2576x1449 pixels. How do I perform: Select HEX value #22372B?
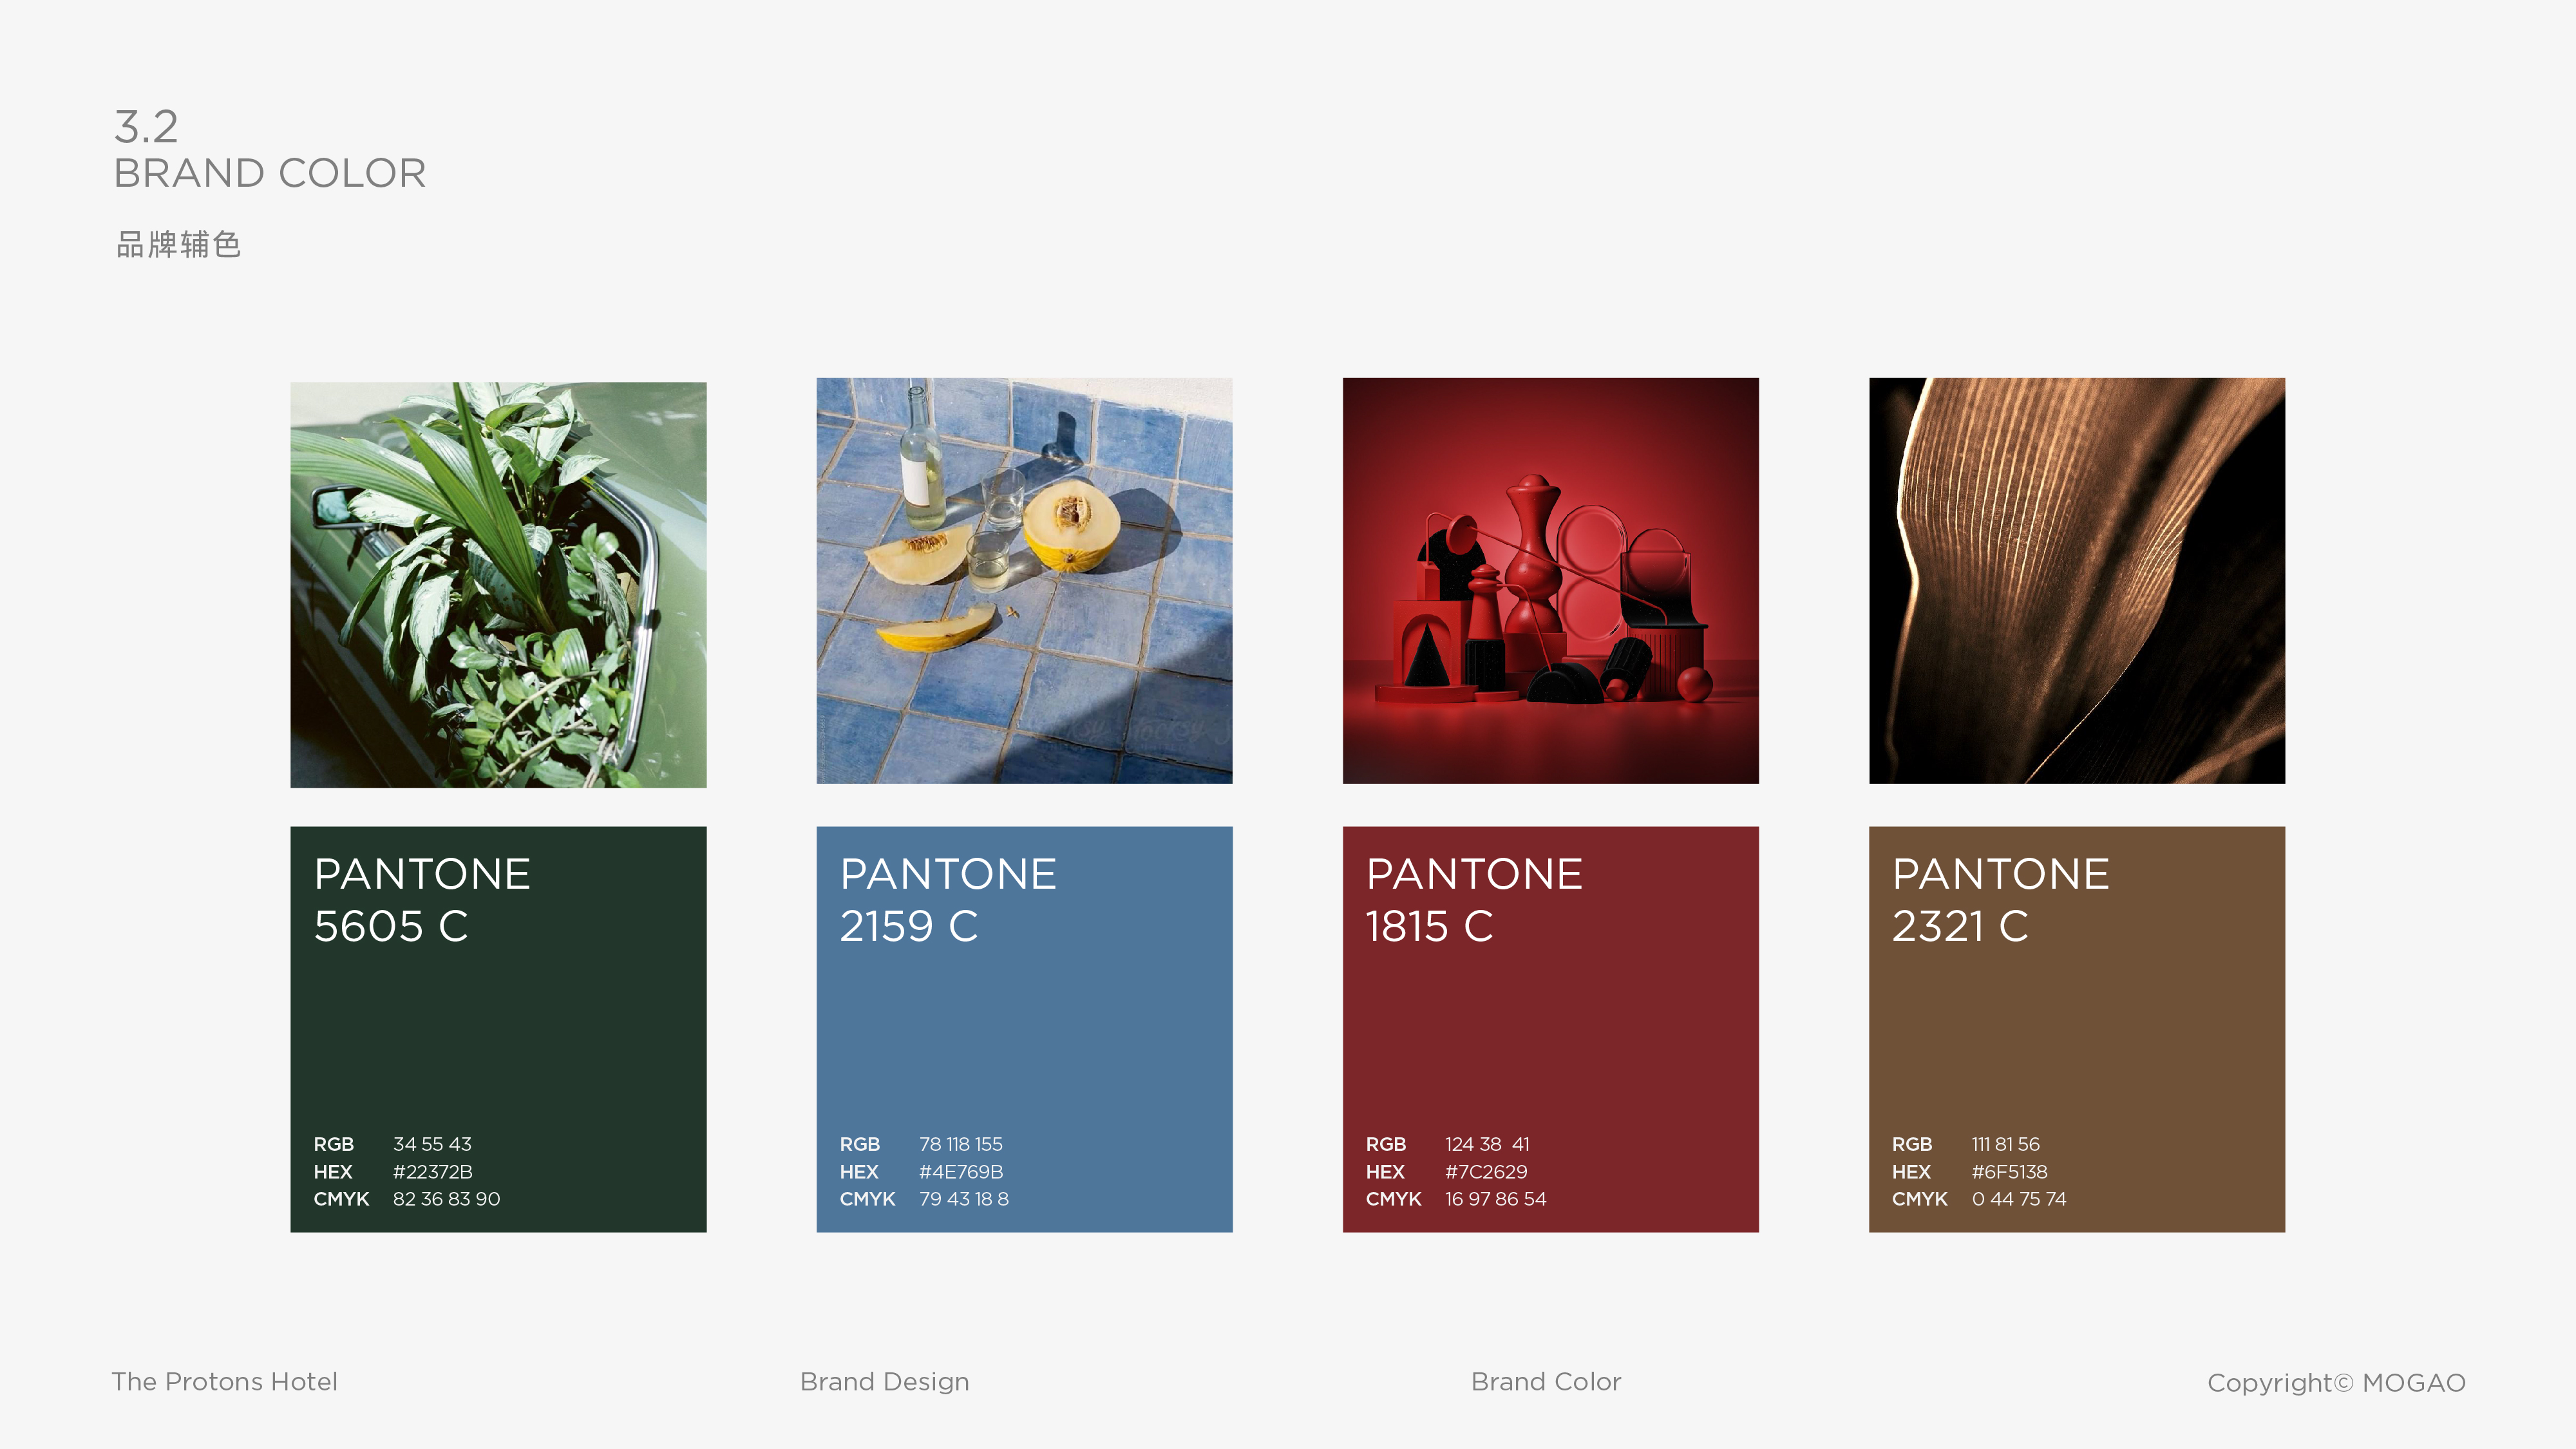pos(432,1171)
